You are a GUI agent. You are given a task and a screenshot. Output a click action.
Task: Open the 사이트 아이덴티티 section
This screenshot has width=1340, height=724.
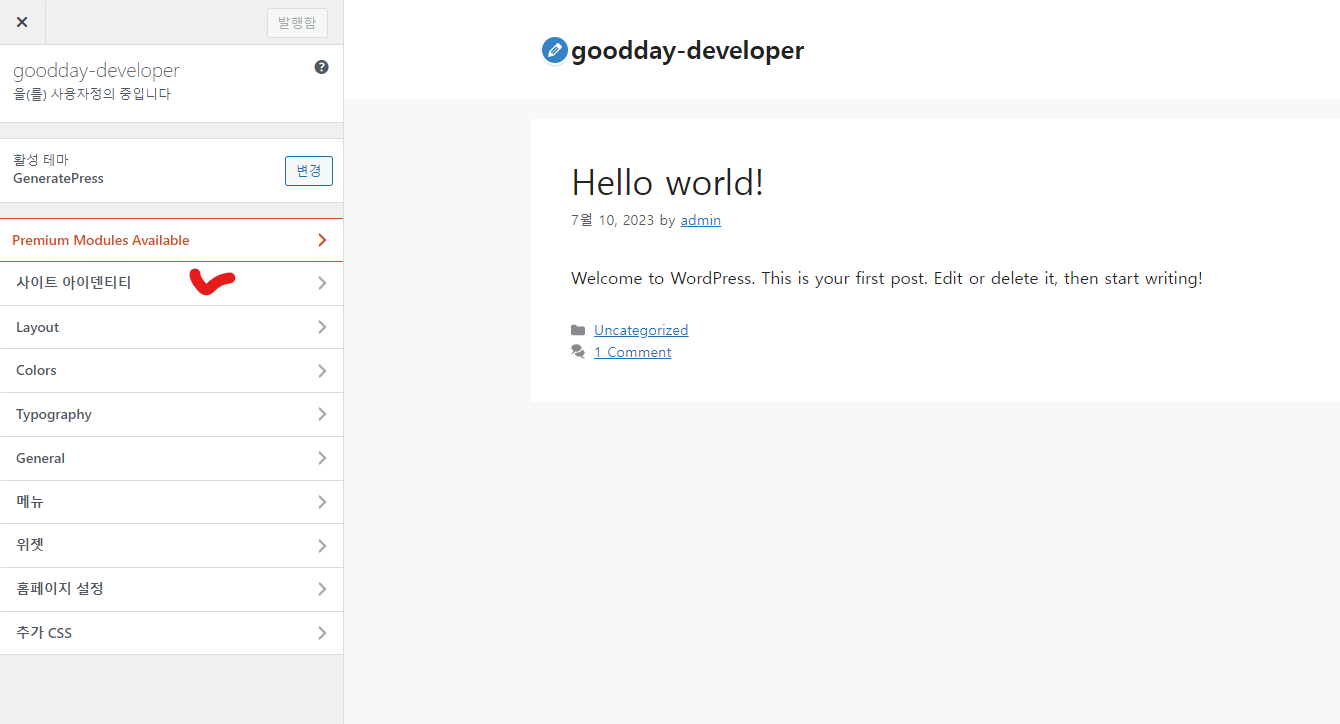tap(171, 284)
